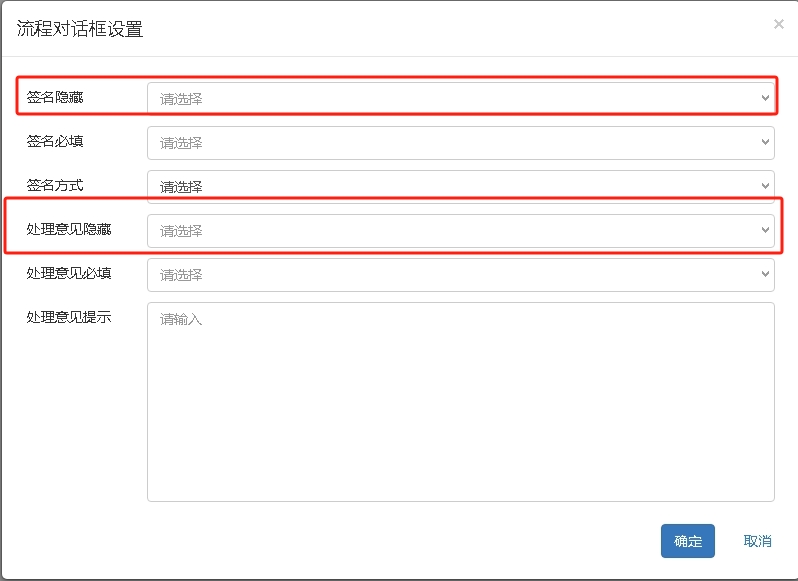Cancel with the 取消 link

[757, 541]
